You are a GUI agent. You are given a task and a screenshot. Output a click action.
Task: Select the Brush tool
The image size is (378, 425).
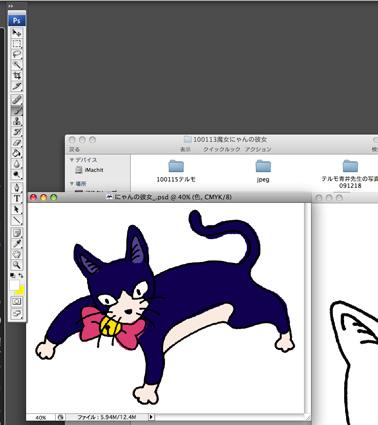tap(16, 110)
